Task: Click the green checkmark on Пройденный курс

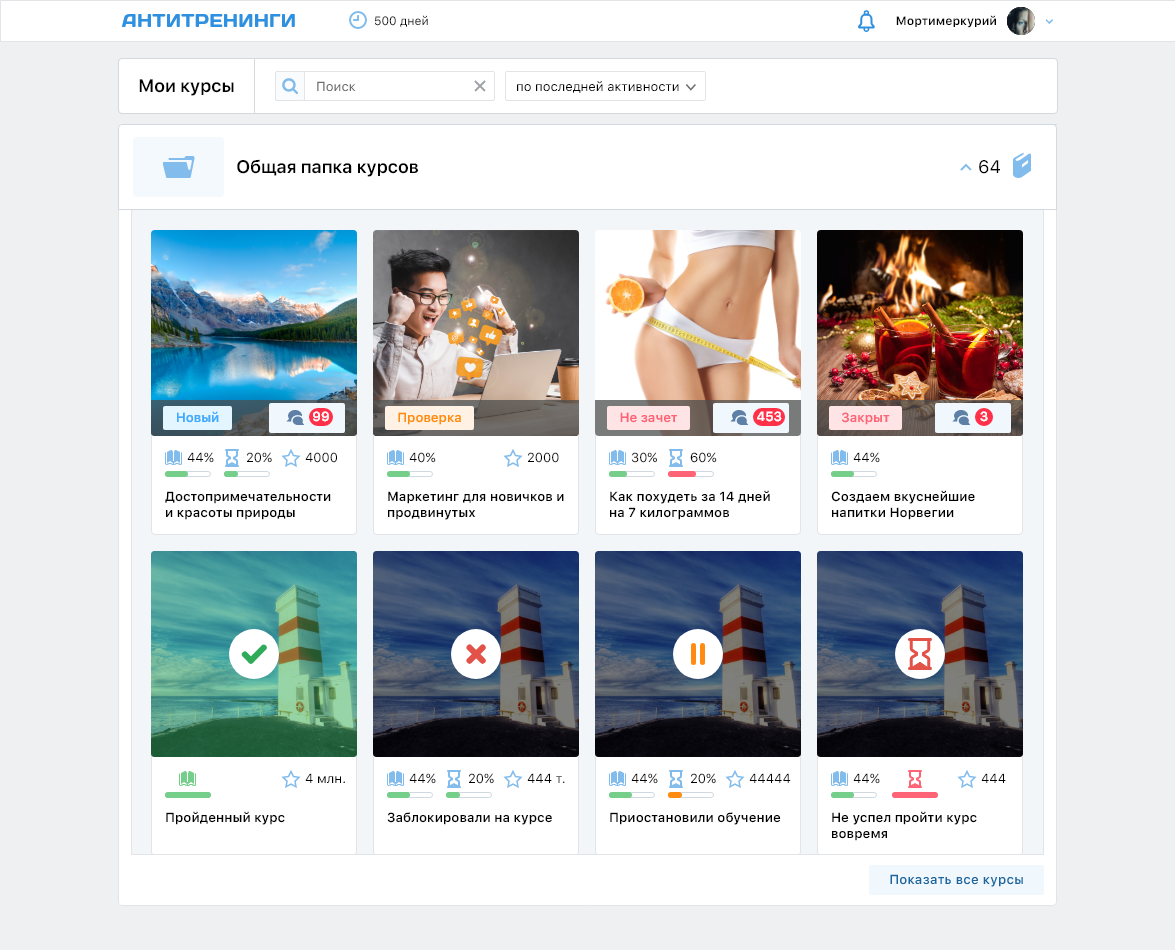Action: coord(254,654)
